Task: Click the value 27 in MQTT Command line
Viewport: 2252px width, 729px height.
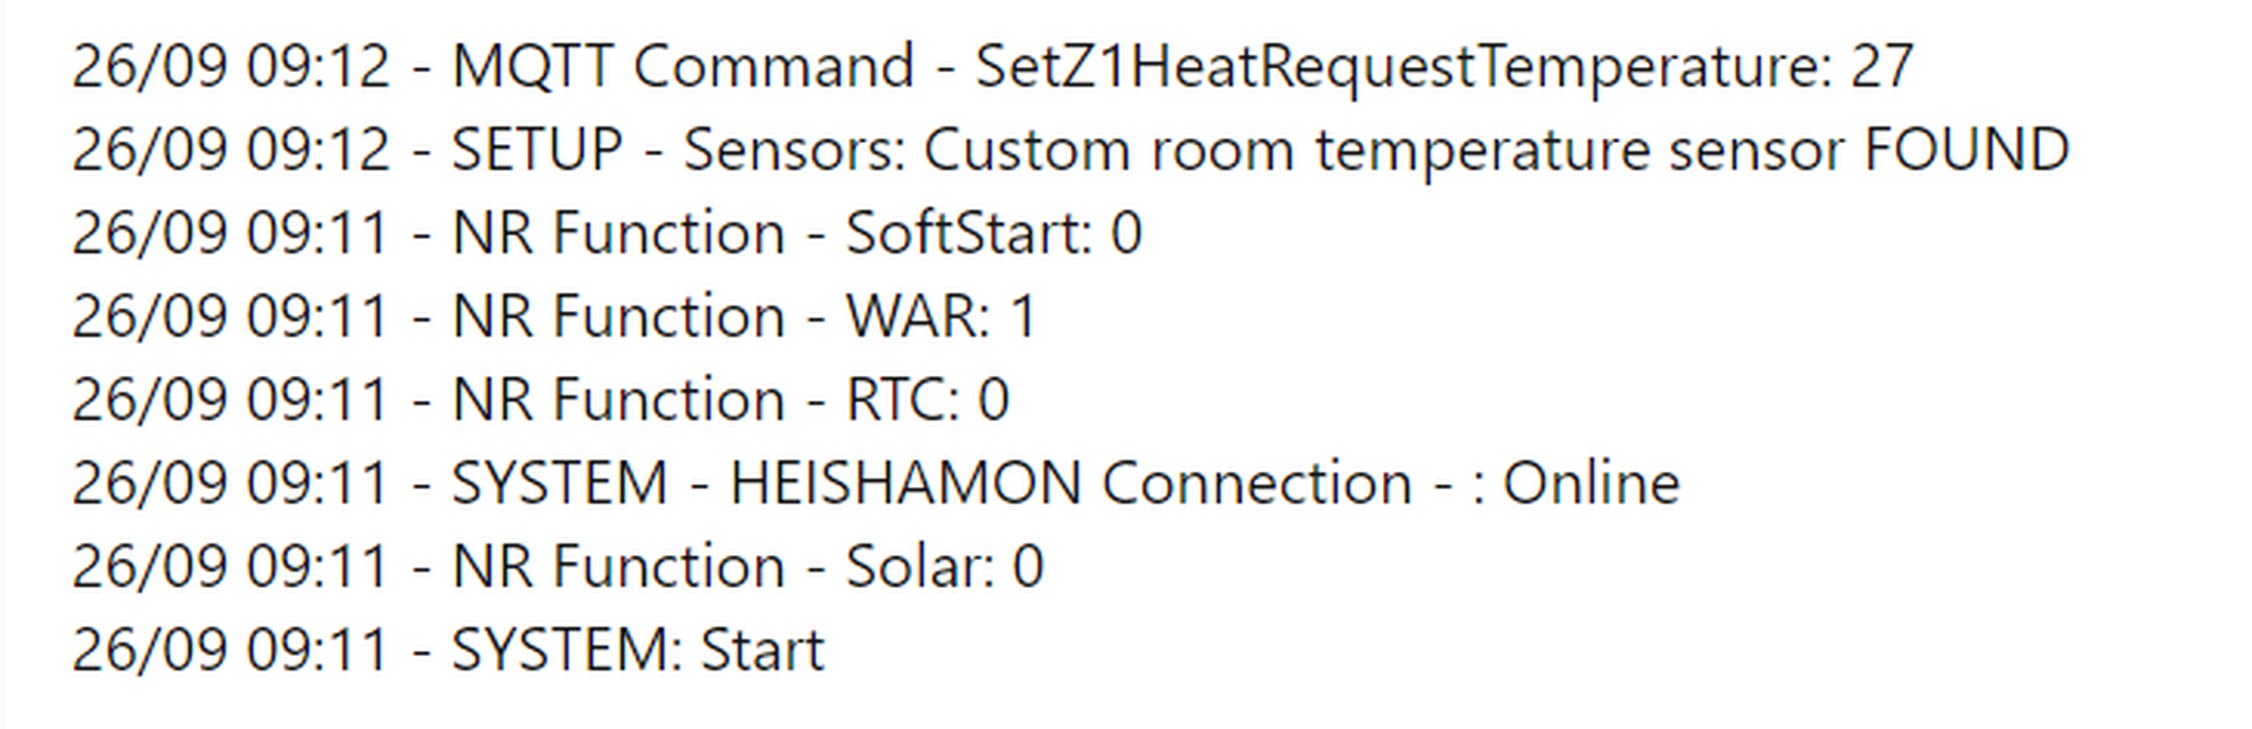Action: pyautogui.click(x=1881, y=67)
